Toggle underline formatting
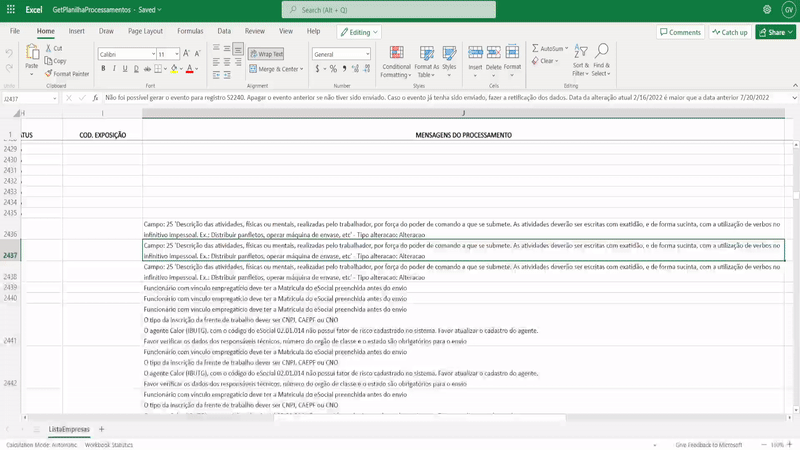 click(125, 68)
